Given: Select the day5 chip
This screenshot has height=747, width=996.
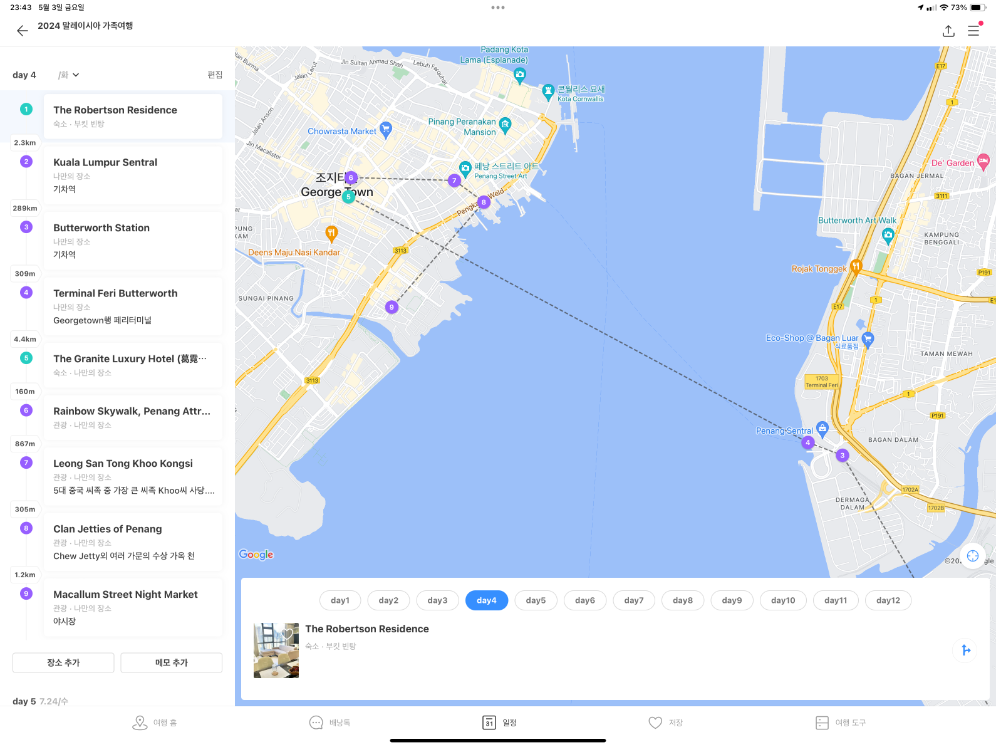Looking at the screenshot, I should tap(535, 600).
